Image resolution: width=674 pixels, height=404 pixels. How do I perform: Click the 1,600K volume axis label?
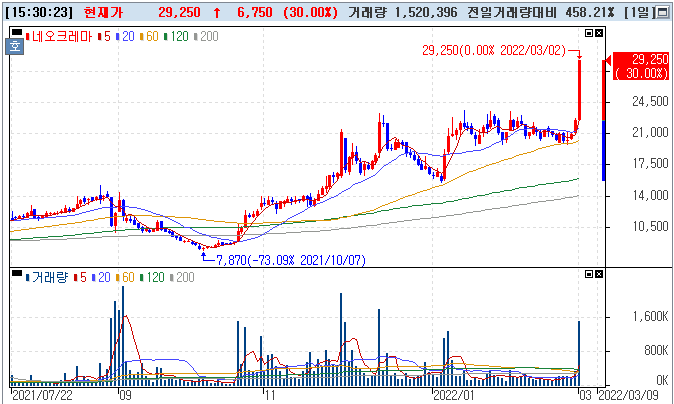tap(650, 317)
